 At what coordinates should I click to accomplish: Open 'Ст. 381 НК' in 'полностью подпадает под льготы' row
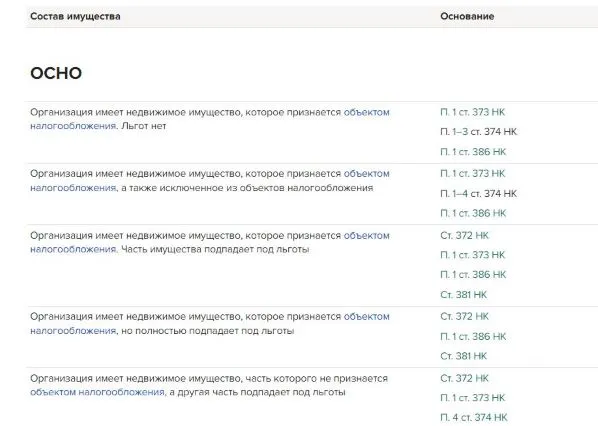tap(463, 356)
